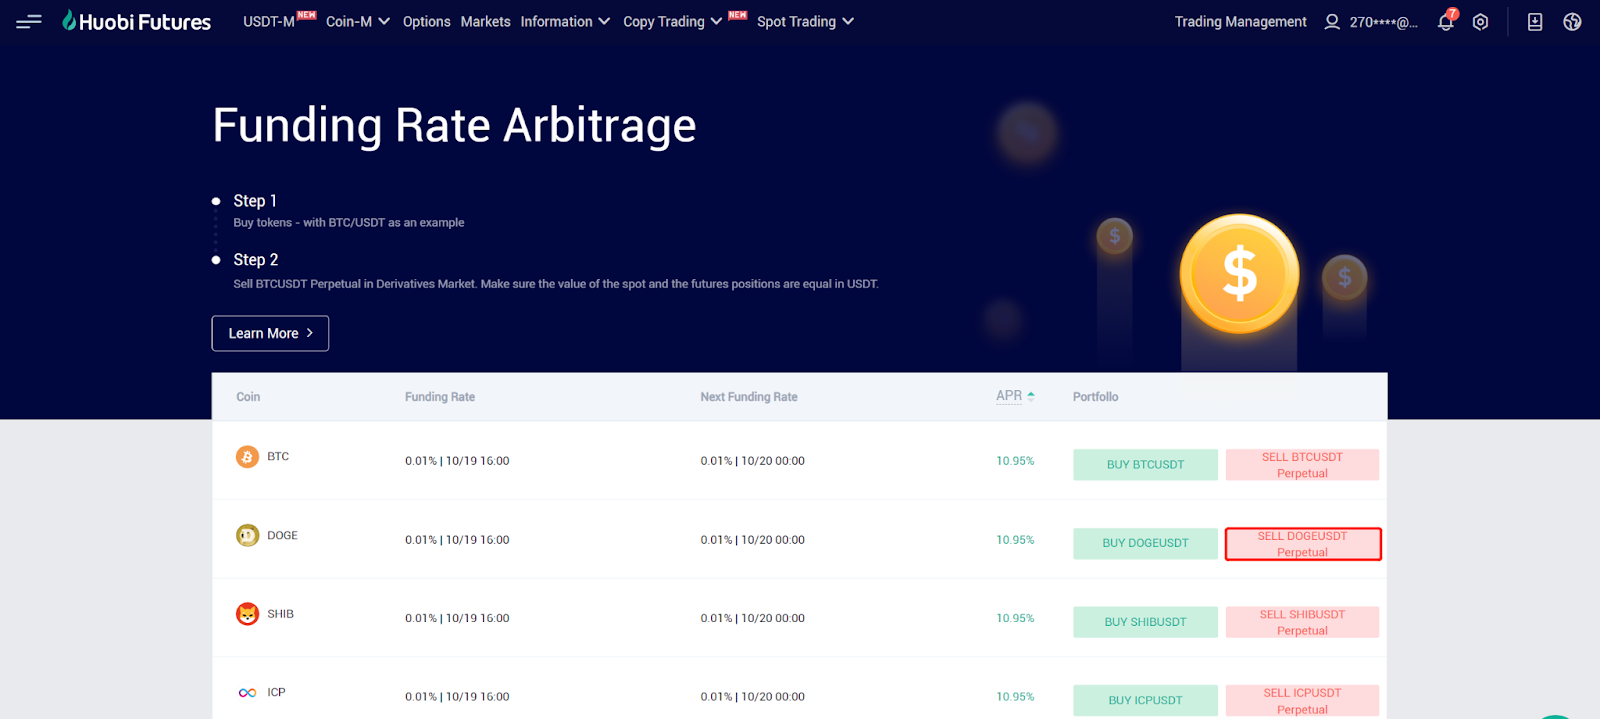Image resolution: width=1600 pixels, height=719 pixels.
Task: Click the Next Funding Rate header
Action: click(x=749, y=397)
